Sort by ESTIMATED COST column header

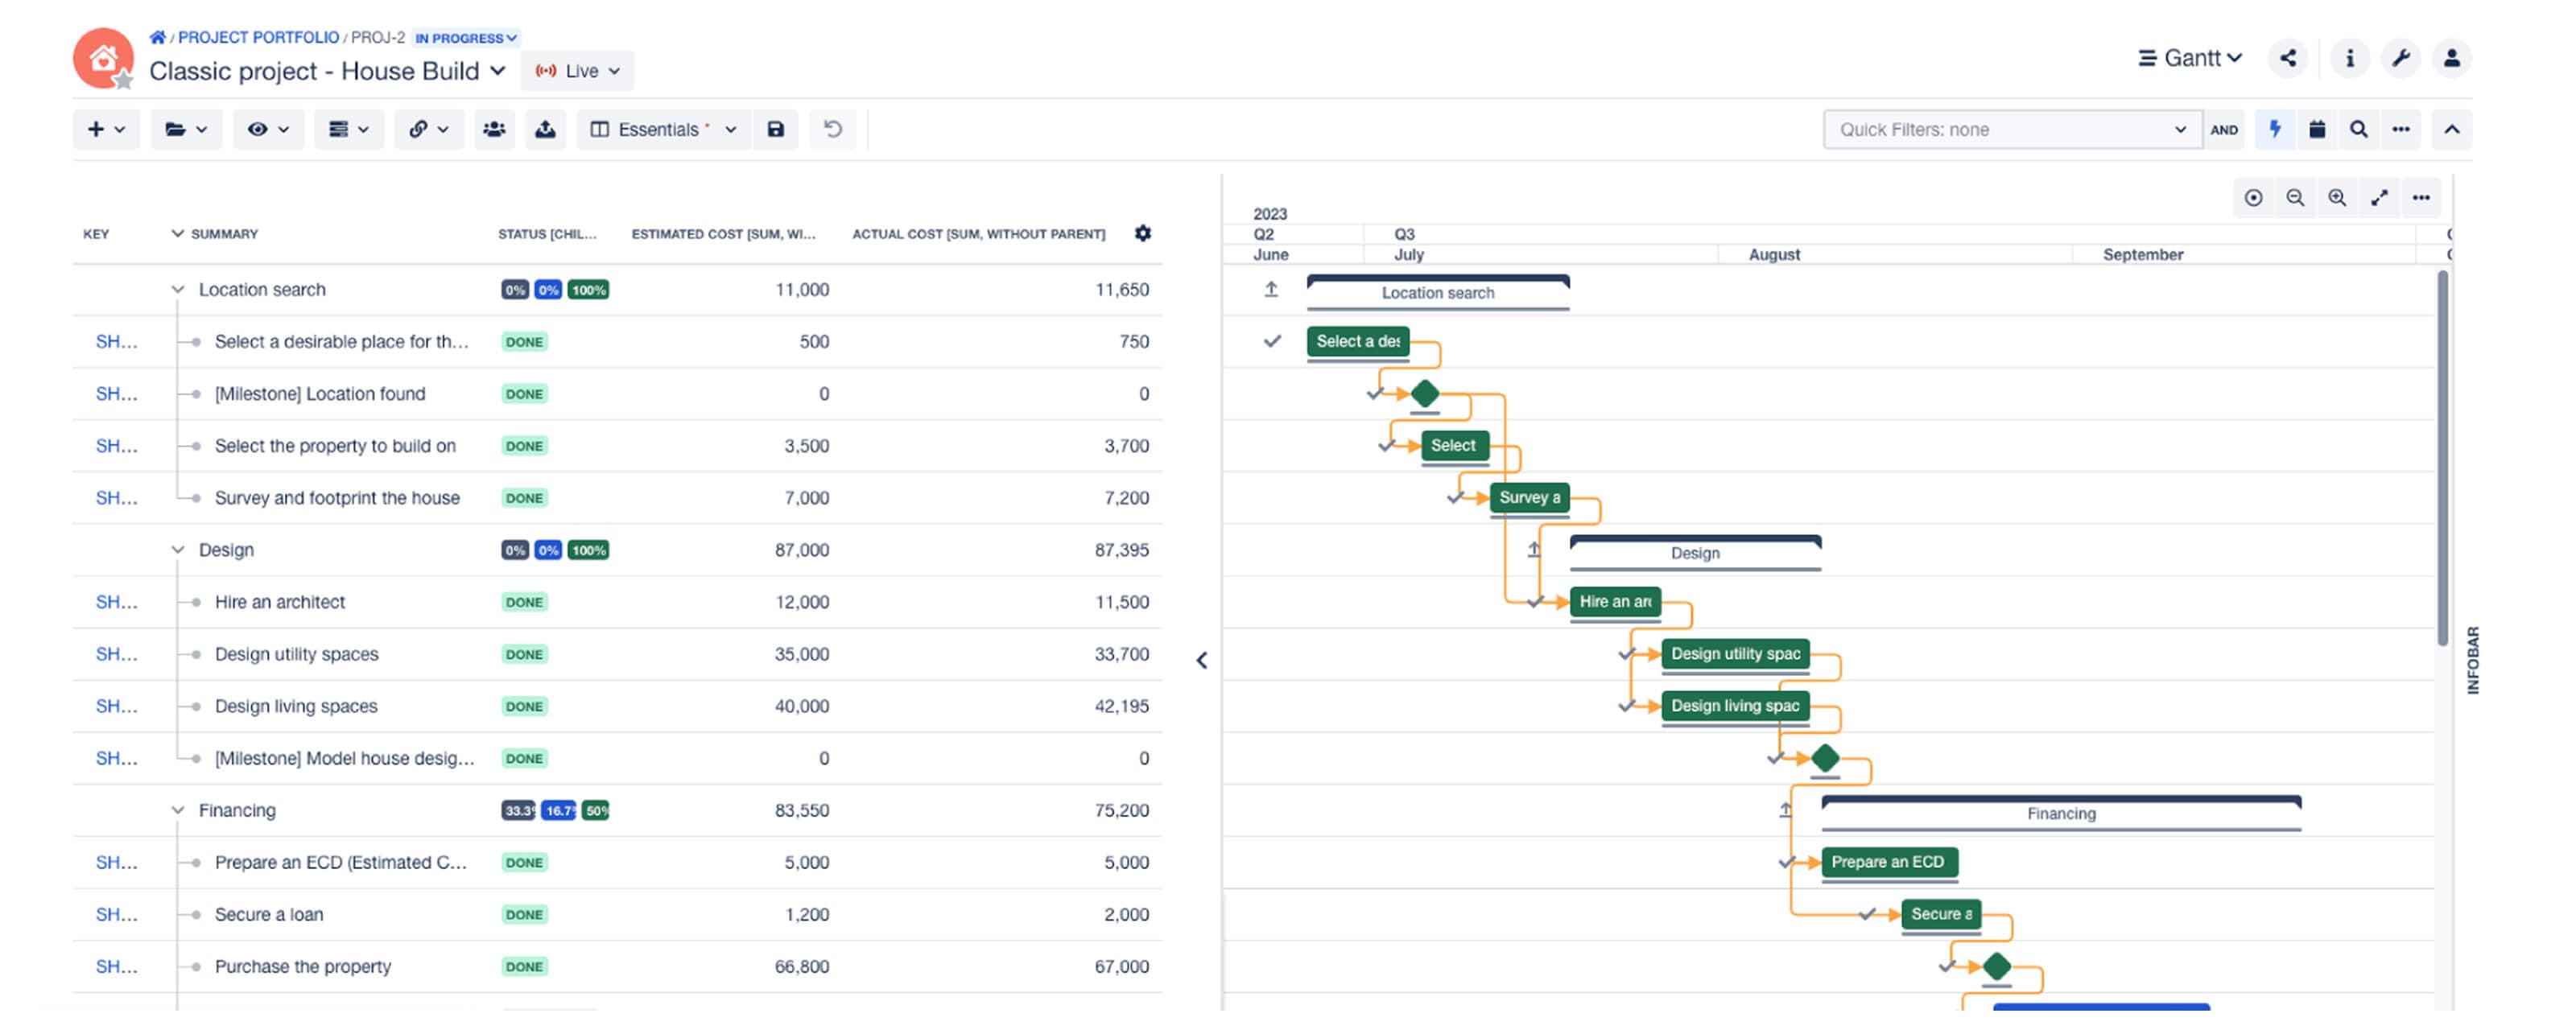723,234
